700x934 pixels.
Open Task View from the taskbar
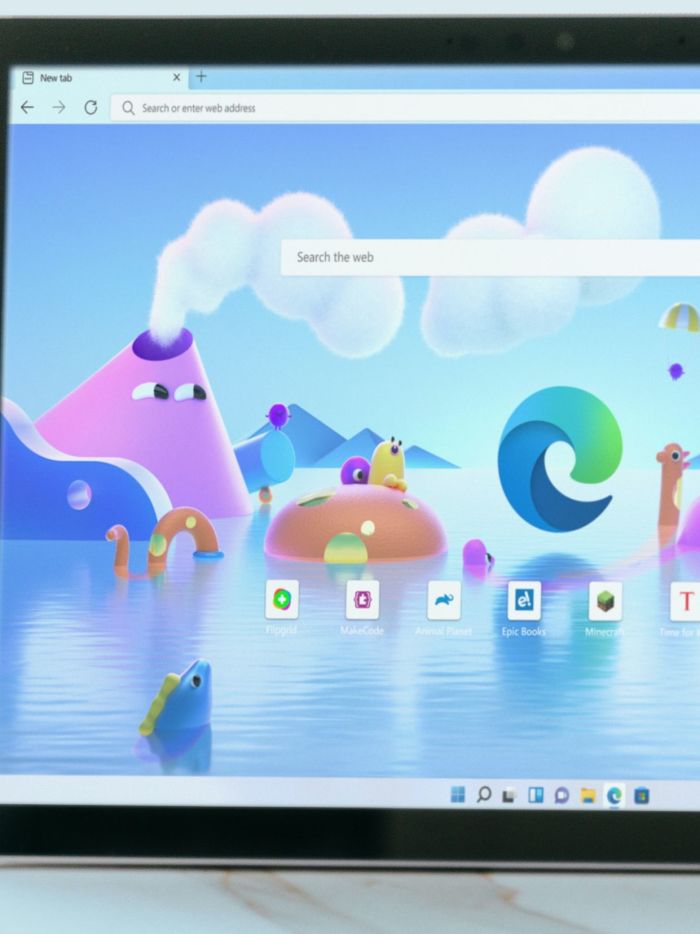tap(509, 795)
